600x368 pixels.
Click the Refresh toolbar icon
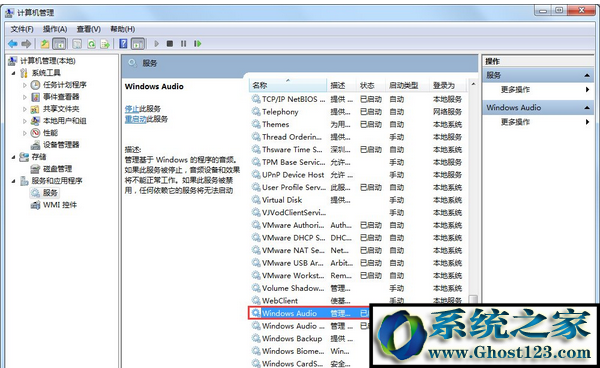pos(91,44)
